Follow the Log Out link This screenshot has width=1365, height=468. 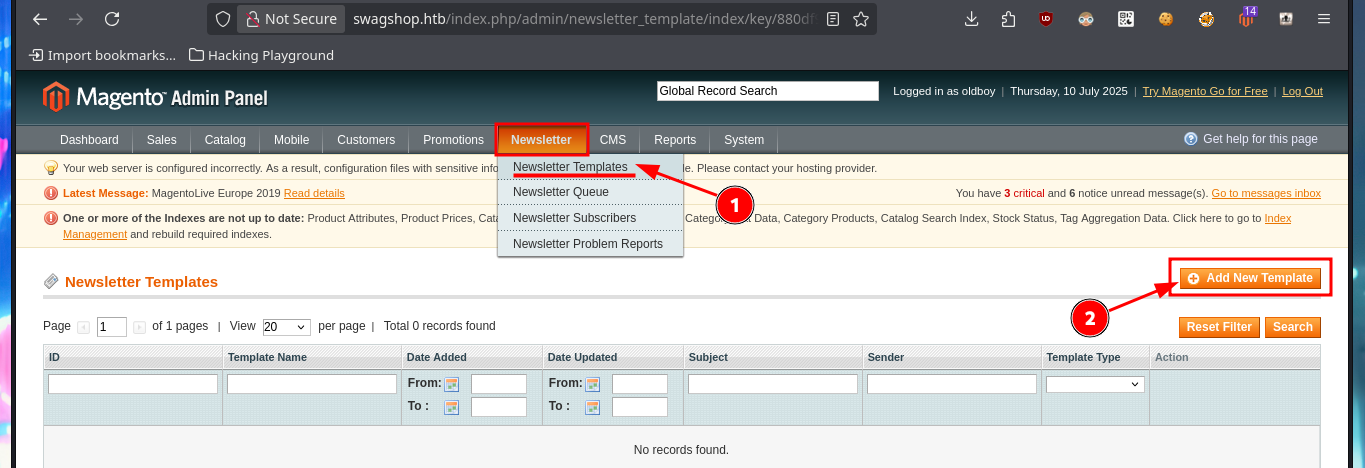point(1302,91)
